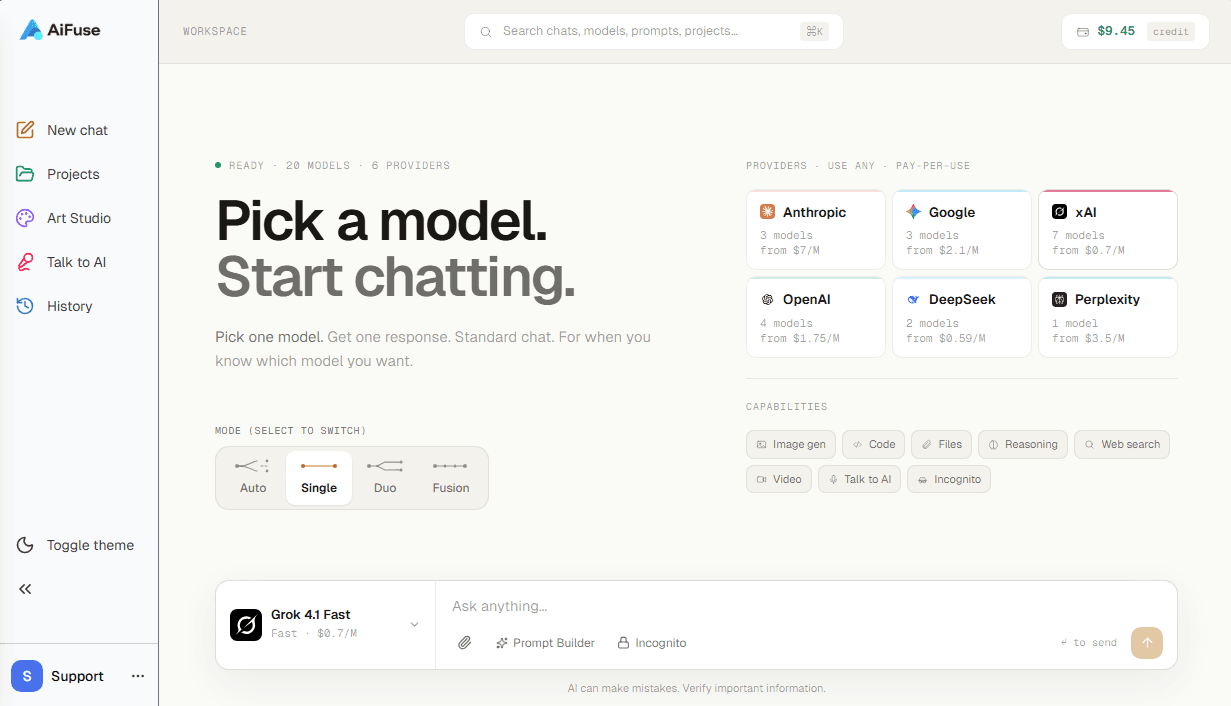Click the wallet credit icon
The image size is (1231, 706).
click(1083, 32)
